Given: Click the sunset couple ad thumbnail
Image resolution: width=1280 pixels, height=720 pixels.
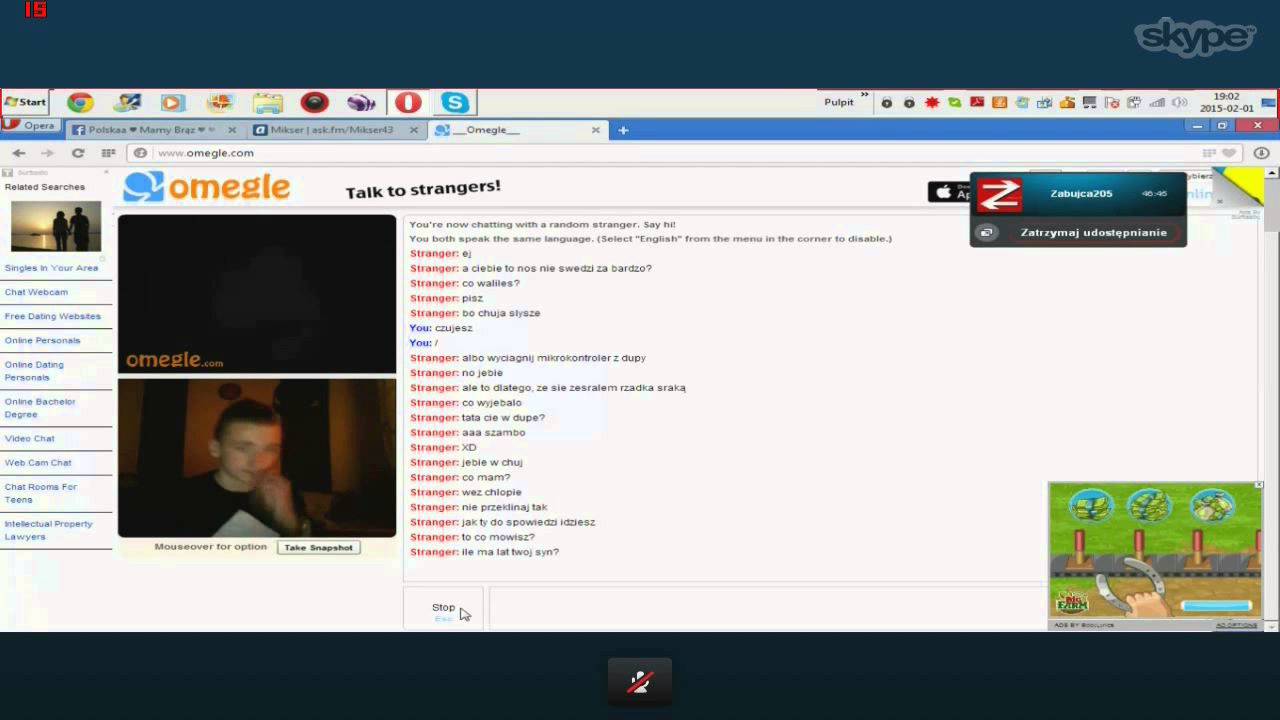Looking at the screenshot, I should pyautogui.click(x=56, y=226).
